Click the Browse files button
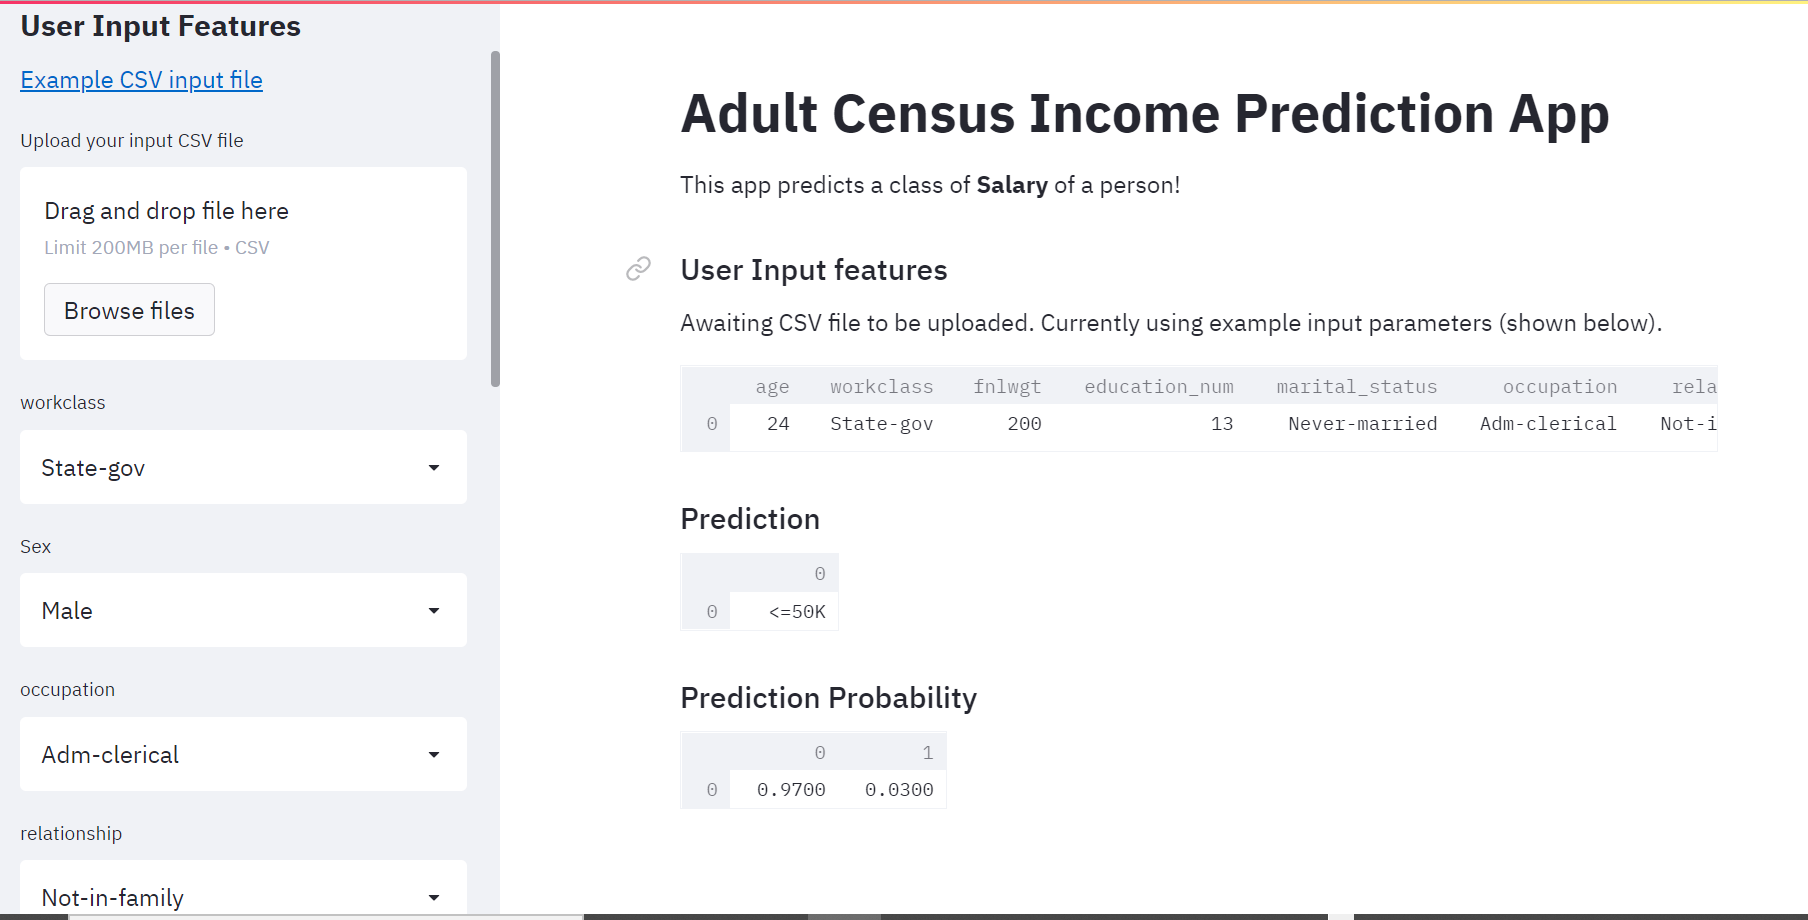 (x=128, y=309)
